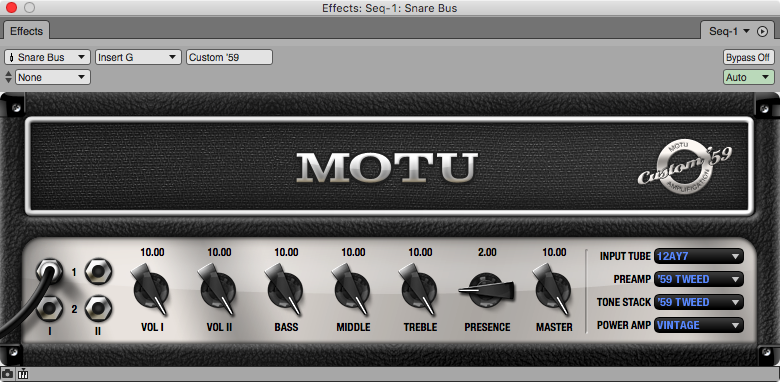
Task: Open the Seq-1 sequence menu
Action: coord(729,31)
